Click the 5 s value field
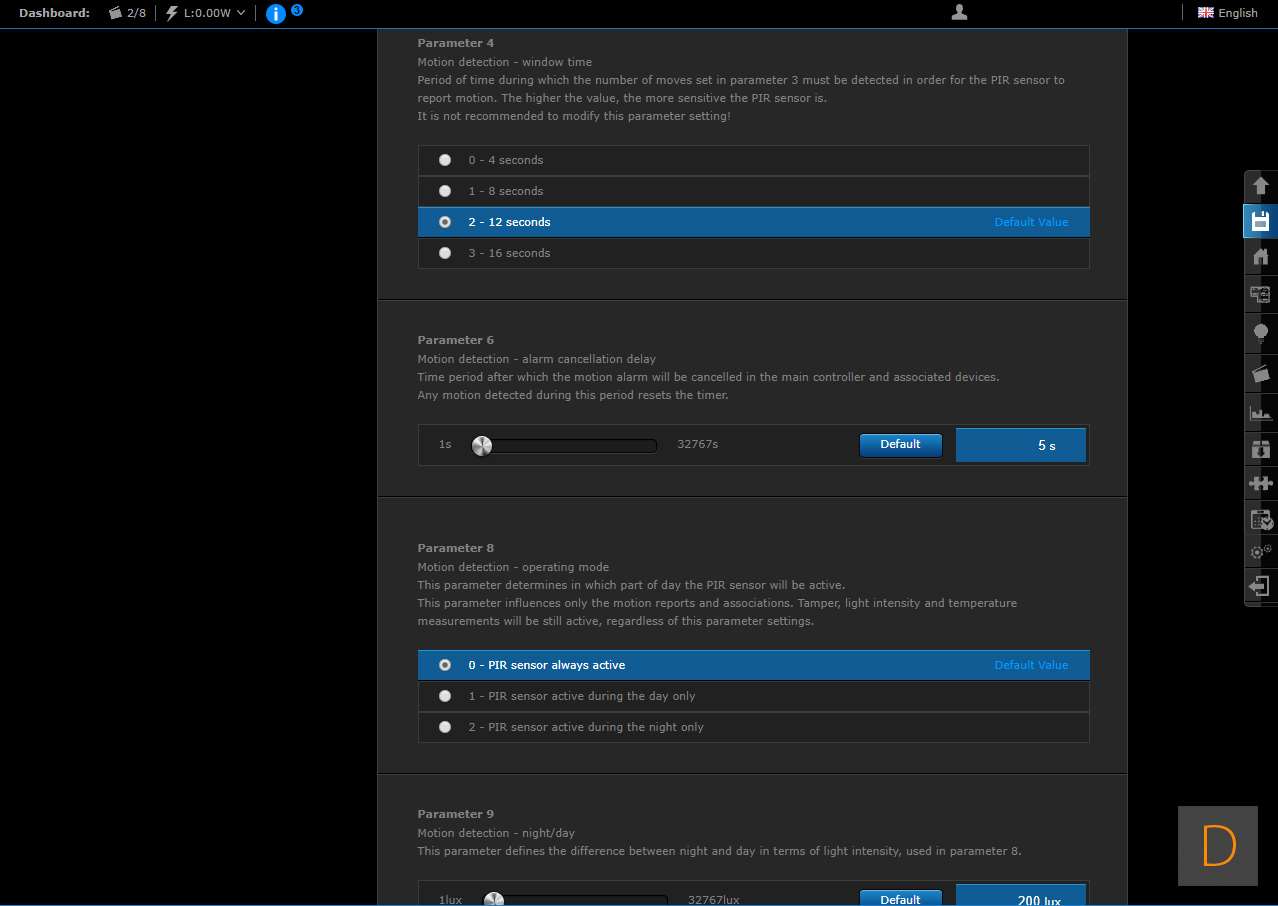 [1020, 446]
